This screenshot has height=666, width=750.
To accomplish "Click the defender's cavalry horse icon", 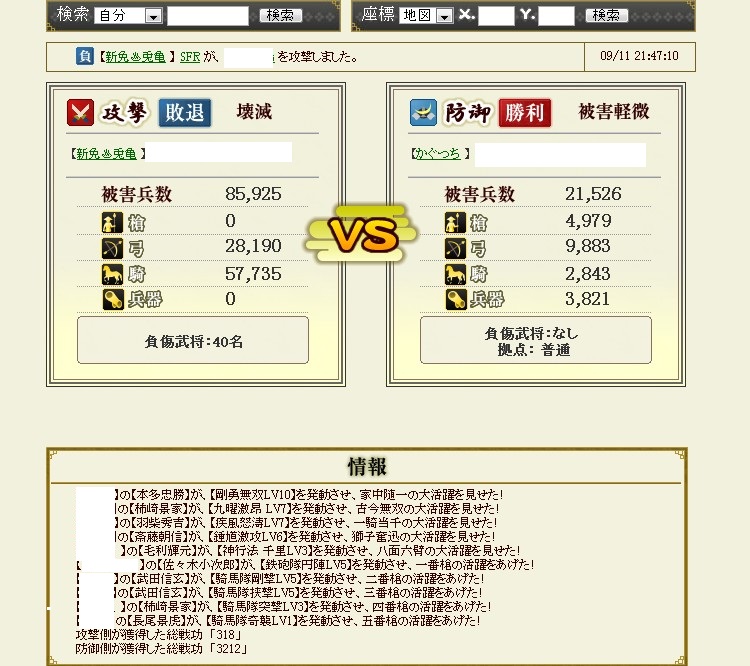I will pos(455,274).
